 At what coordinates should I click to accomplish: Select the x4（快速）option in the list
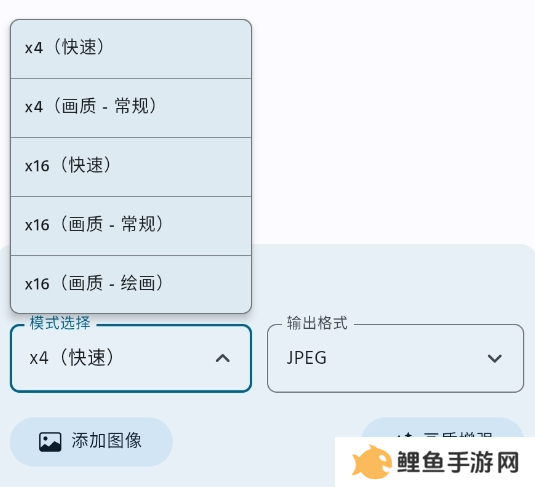(x=131, y=49)
